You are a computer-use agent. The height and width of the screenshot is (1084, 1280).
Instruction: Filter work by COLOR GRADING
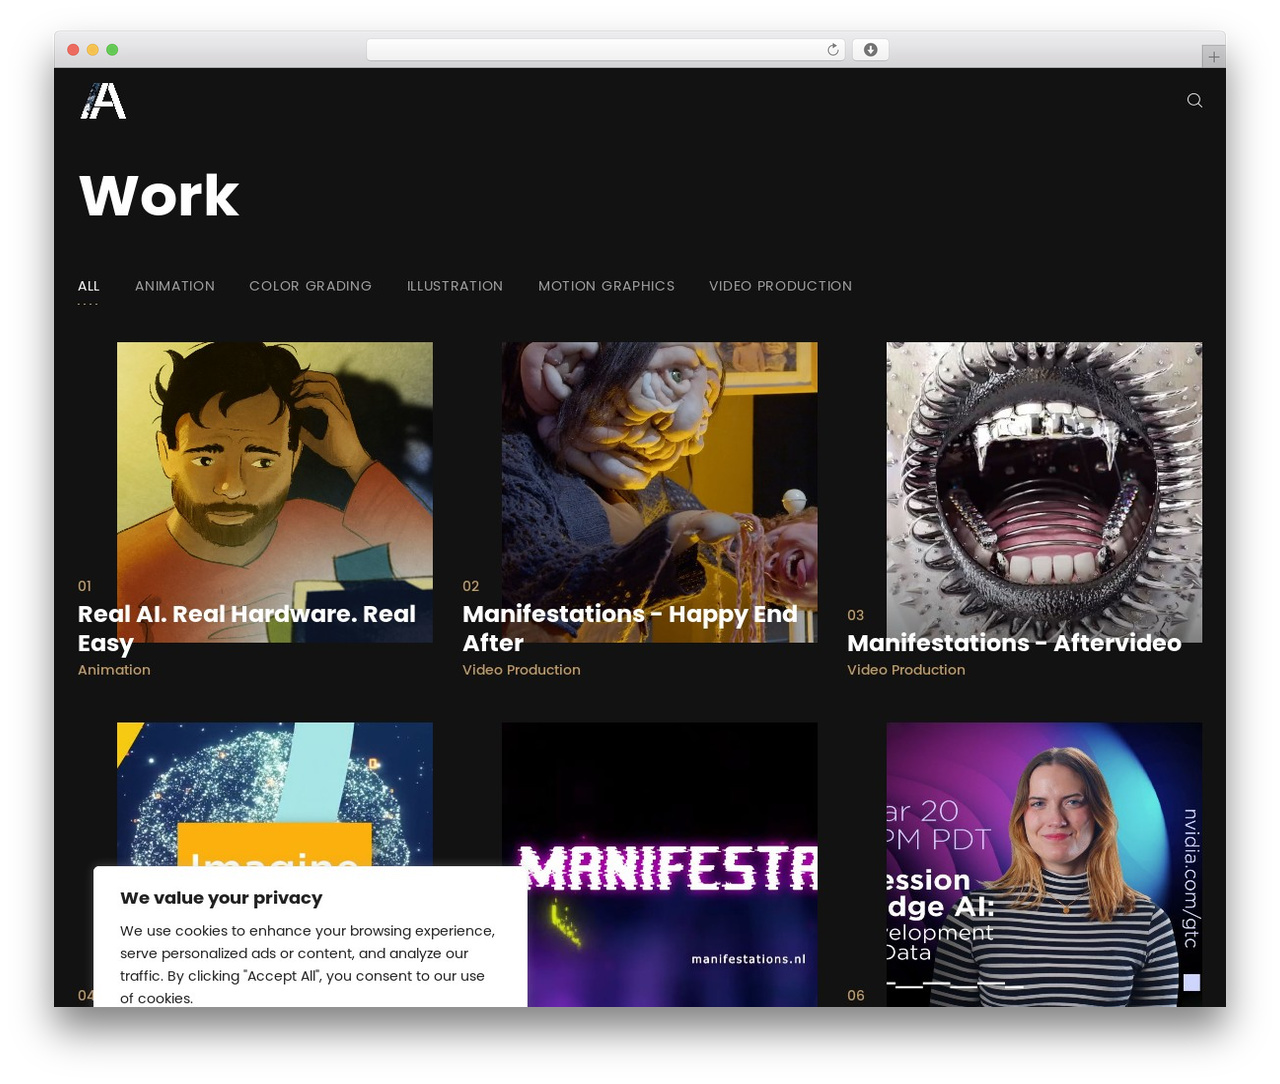click(x=310, y=286)
